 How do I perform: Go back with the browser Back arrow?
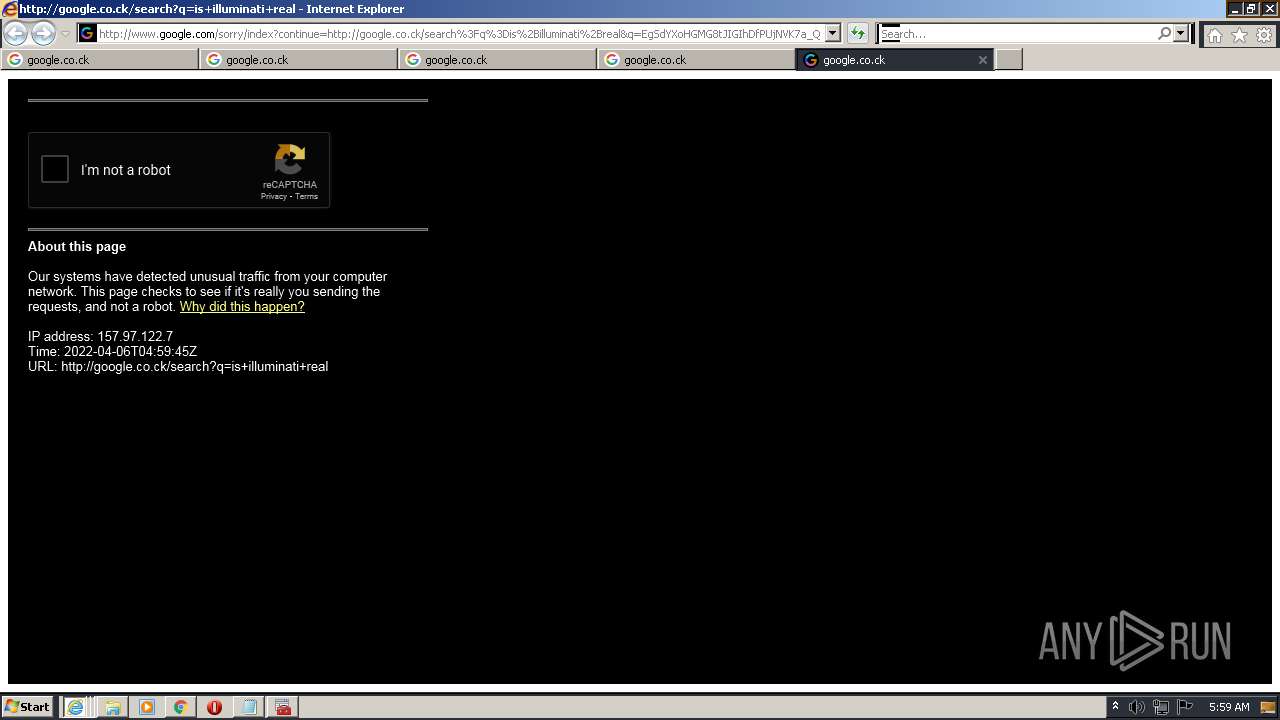pos(16,33)
